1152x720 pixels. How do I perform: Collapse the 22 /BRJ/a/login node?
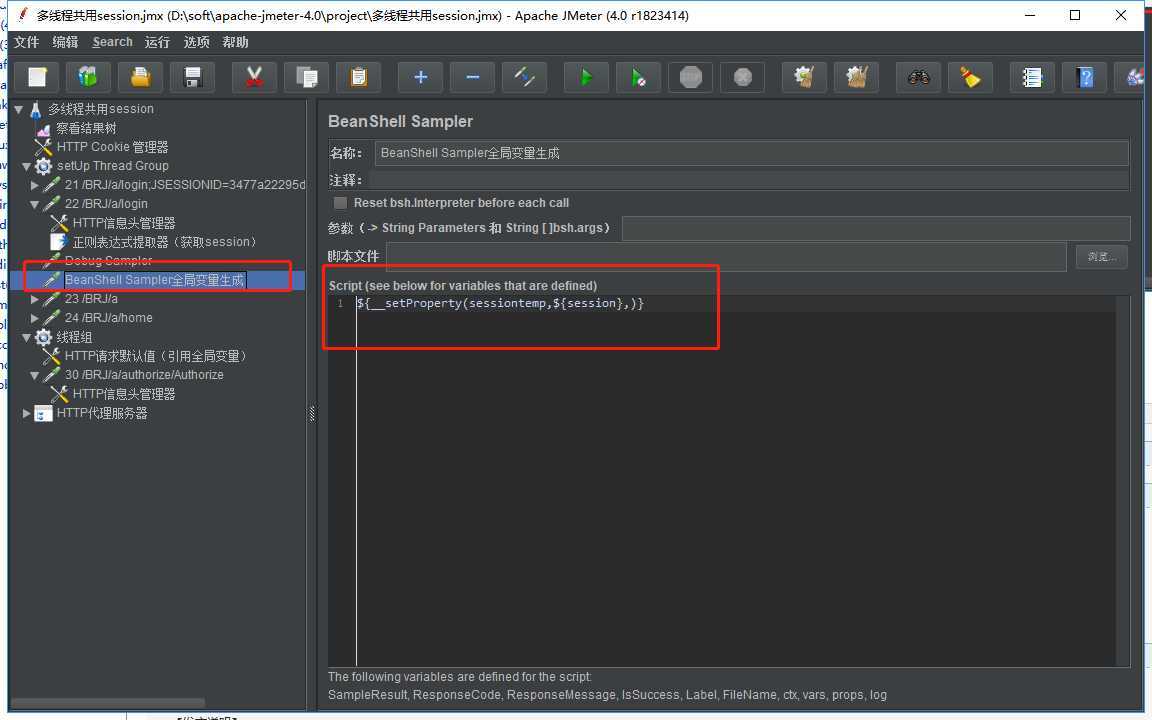tap(35, 204)
